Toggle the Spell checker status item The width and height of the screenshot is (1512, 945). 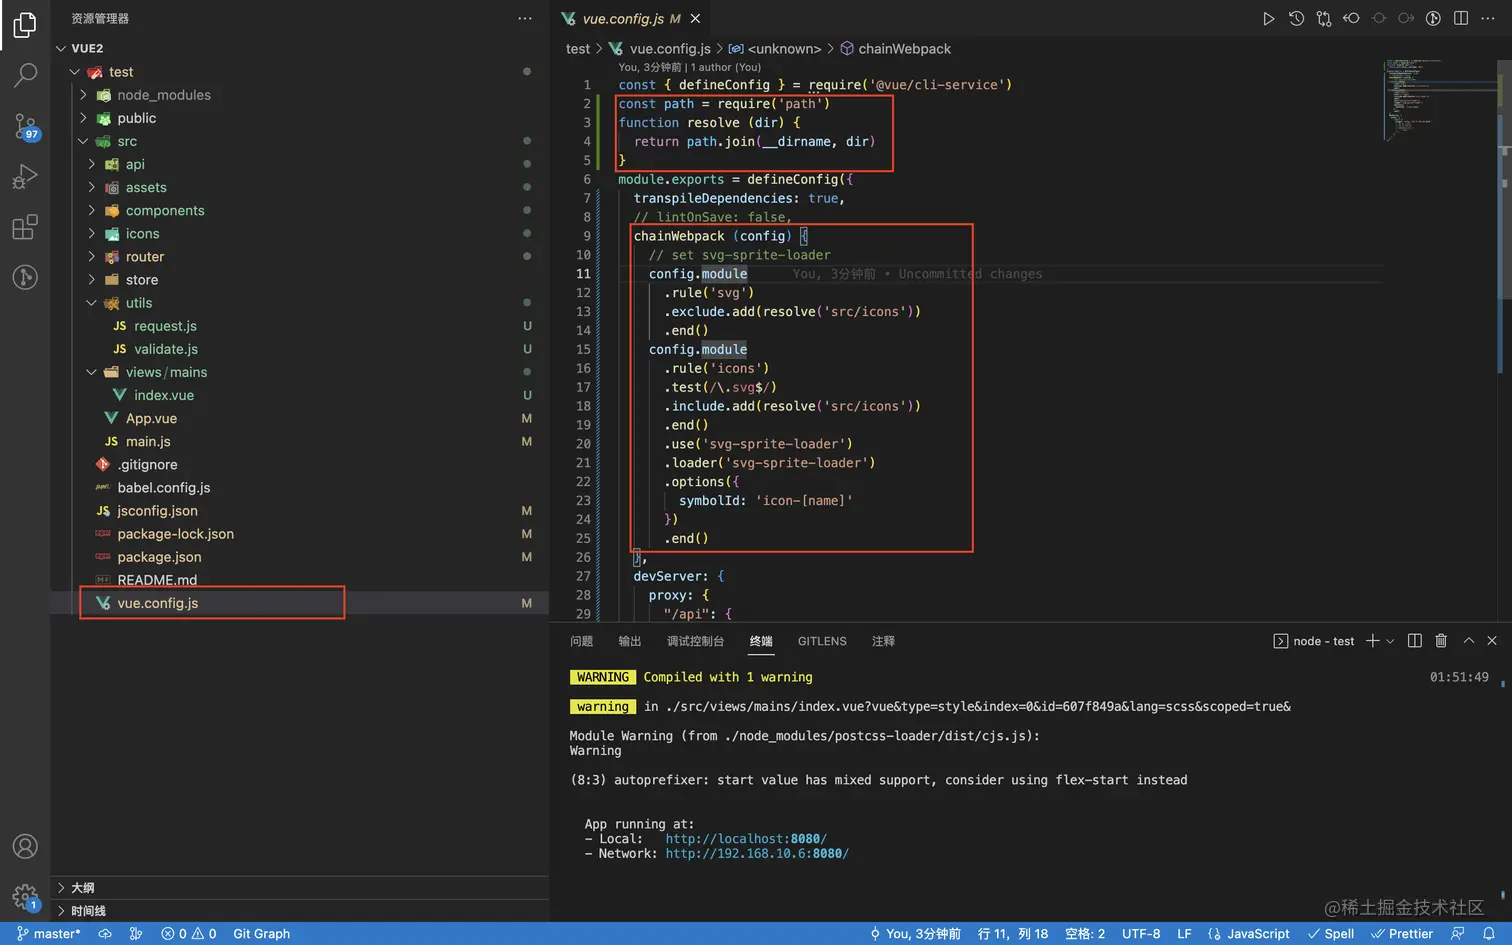1331,934
